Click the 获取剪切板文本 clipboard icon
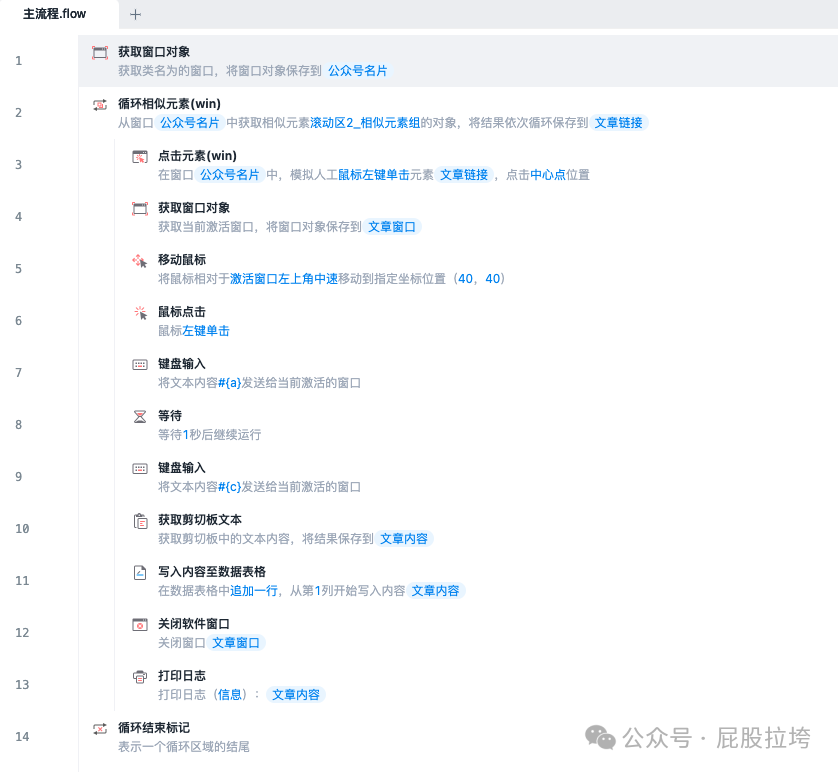Screen dimensions: 838x772 (140, 520)
